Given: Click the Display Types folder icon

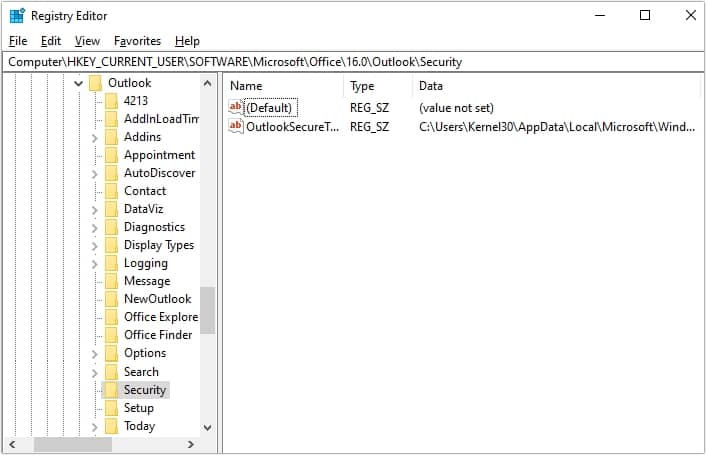Looking at the screenshot, I should point(111,245).
